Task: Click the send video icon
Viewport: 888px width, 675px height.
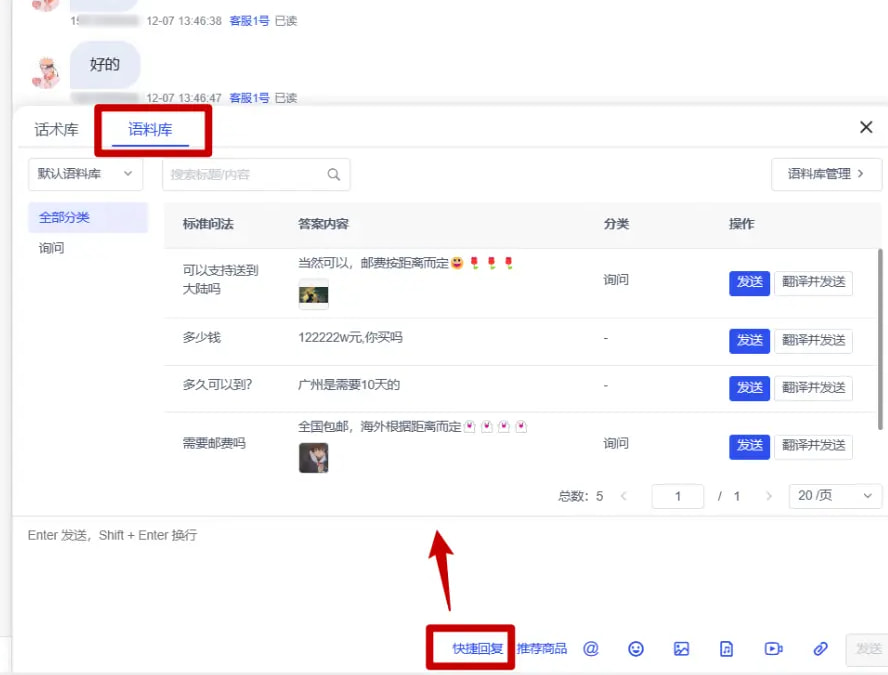Action: pyautogui.click(x=774, y=648)
